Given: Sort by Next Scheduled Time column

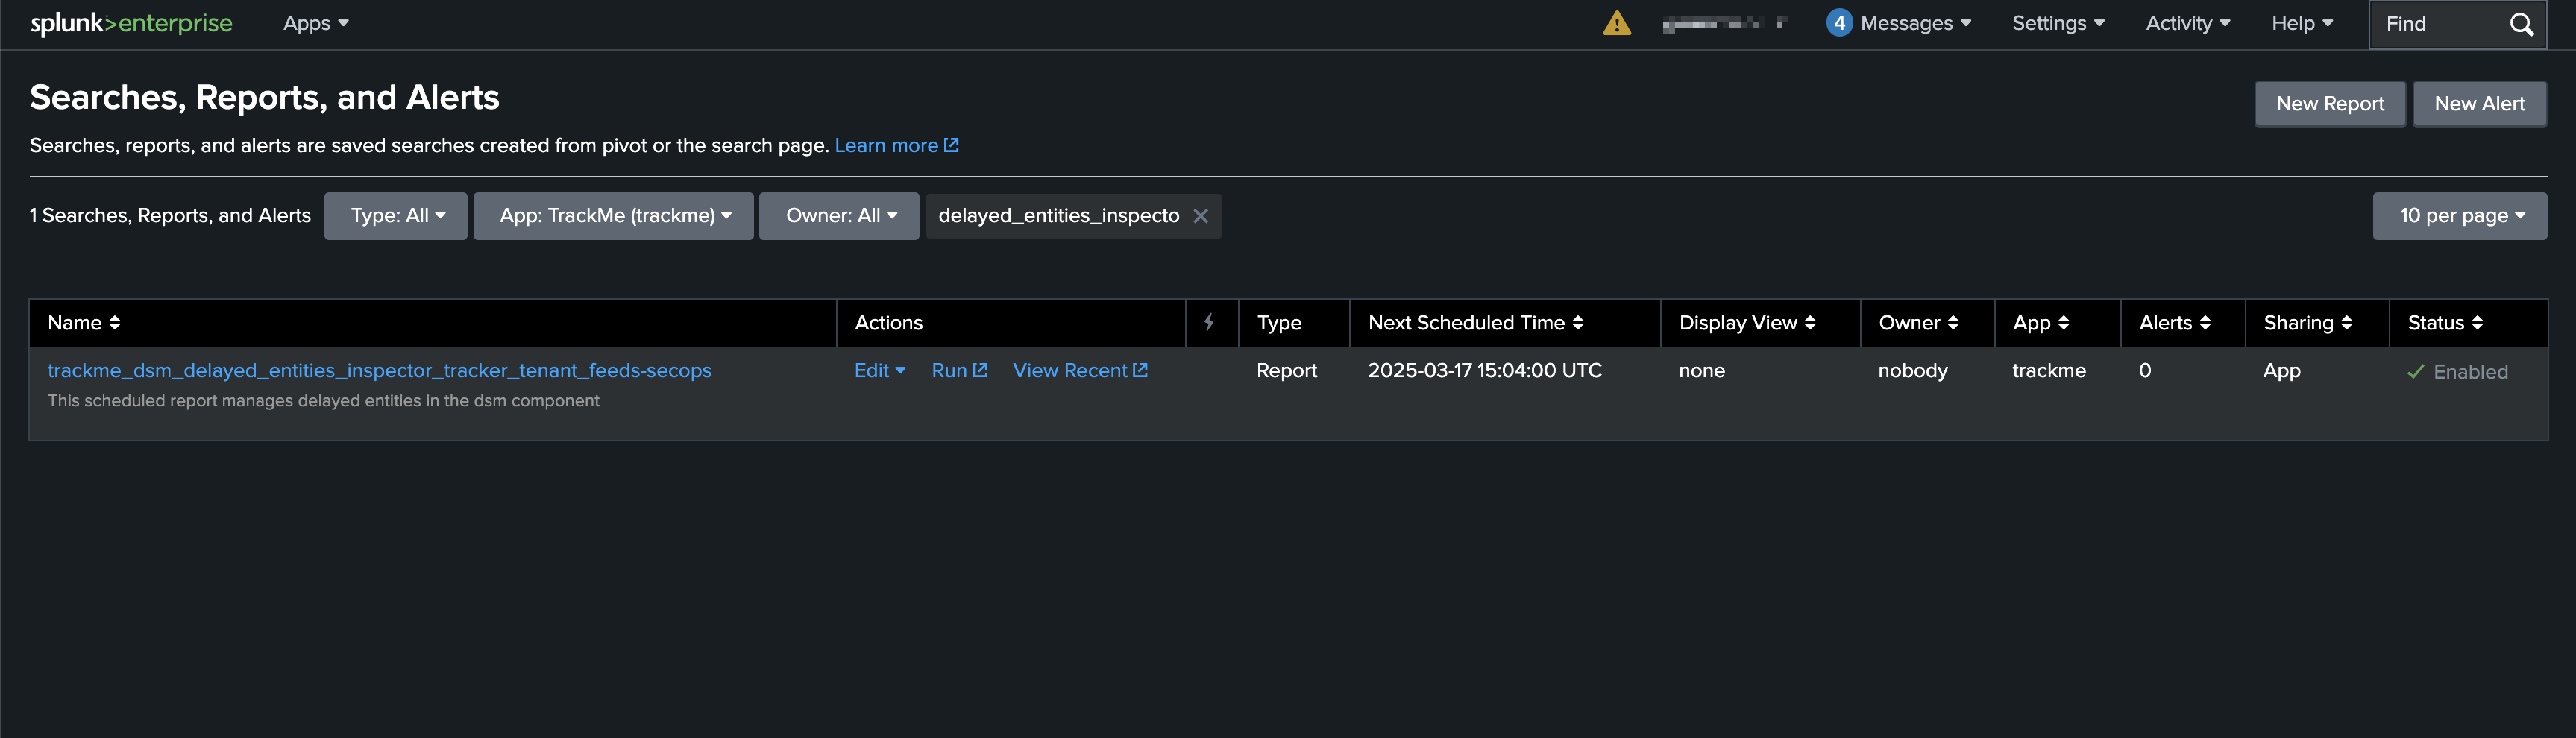Looking at the screenshot, I should coord(1475,323).
